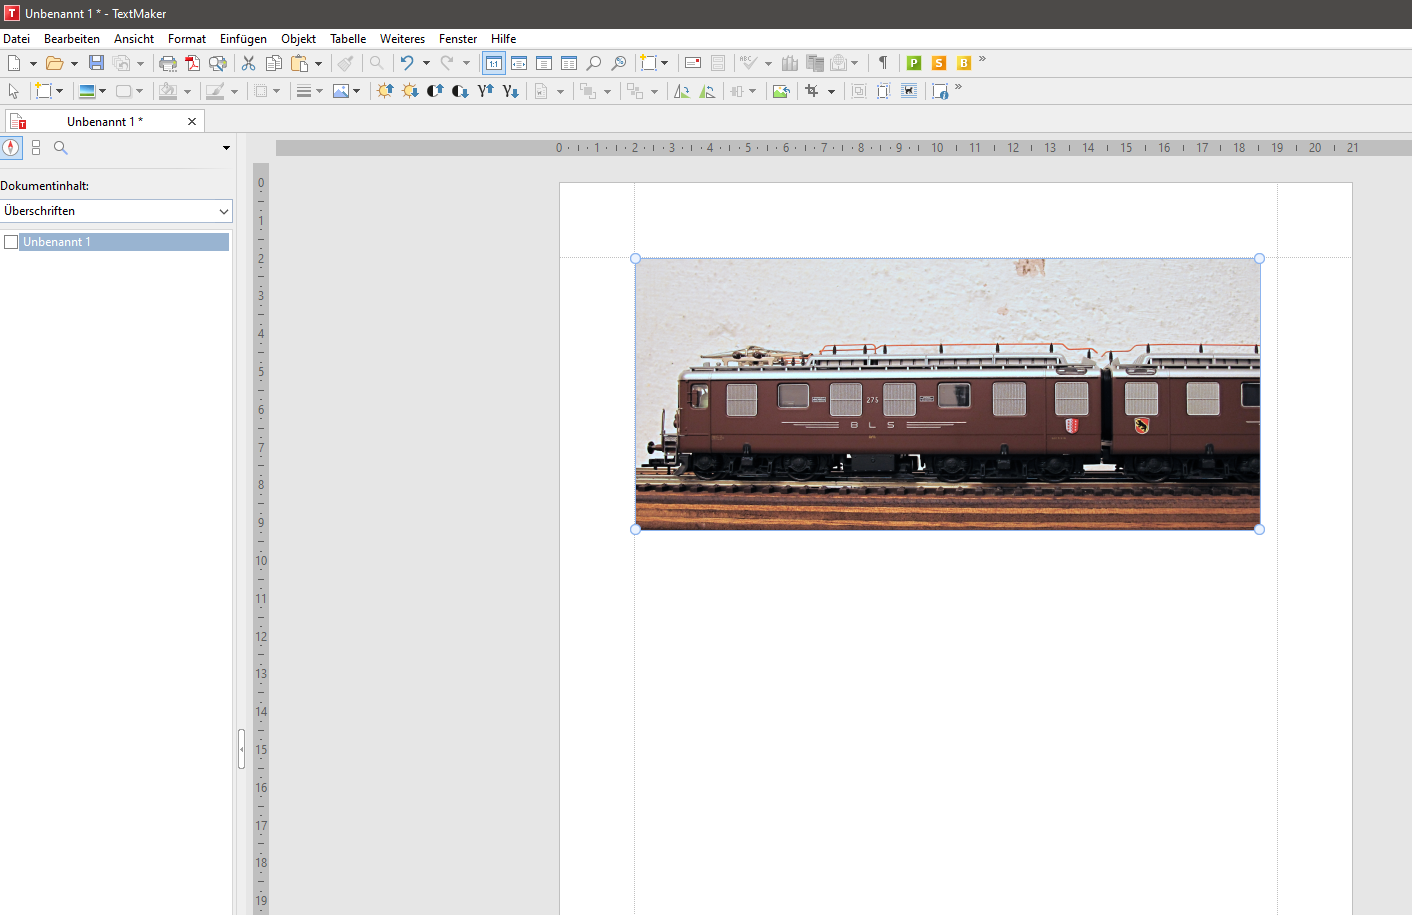Show more picture toolbar items via chevron
The image size is (1412, 915).
point(958,88)
